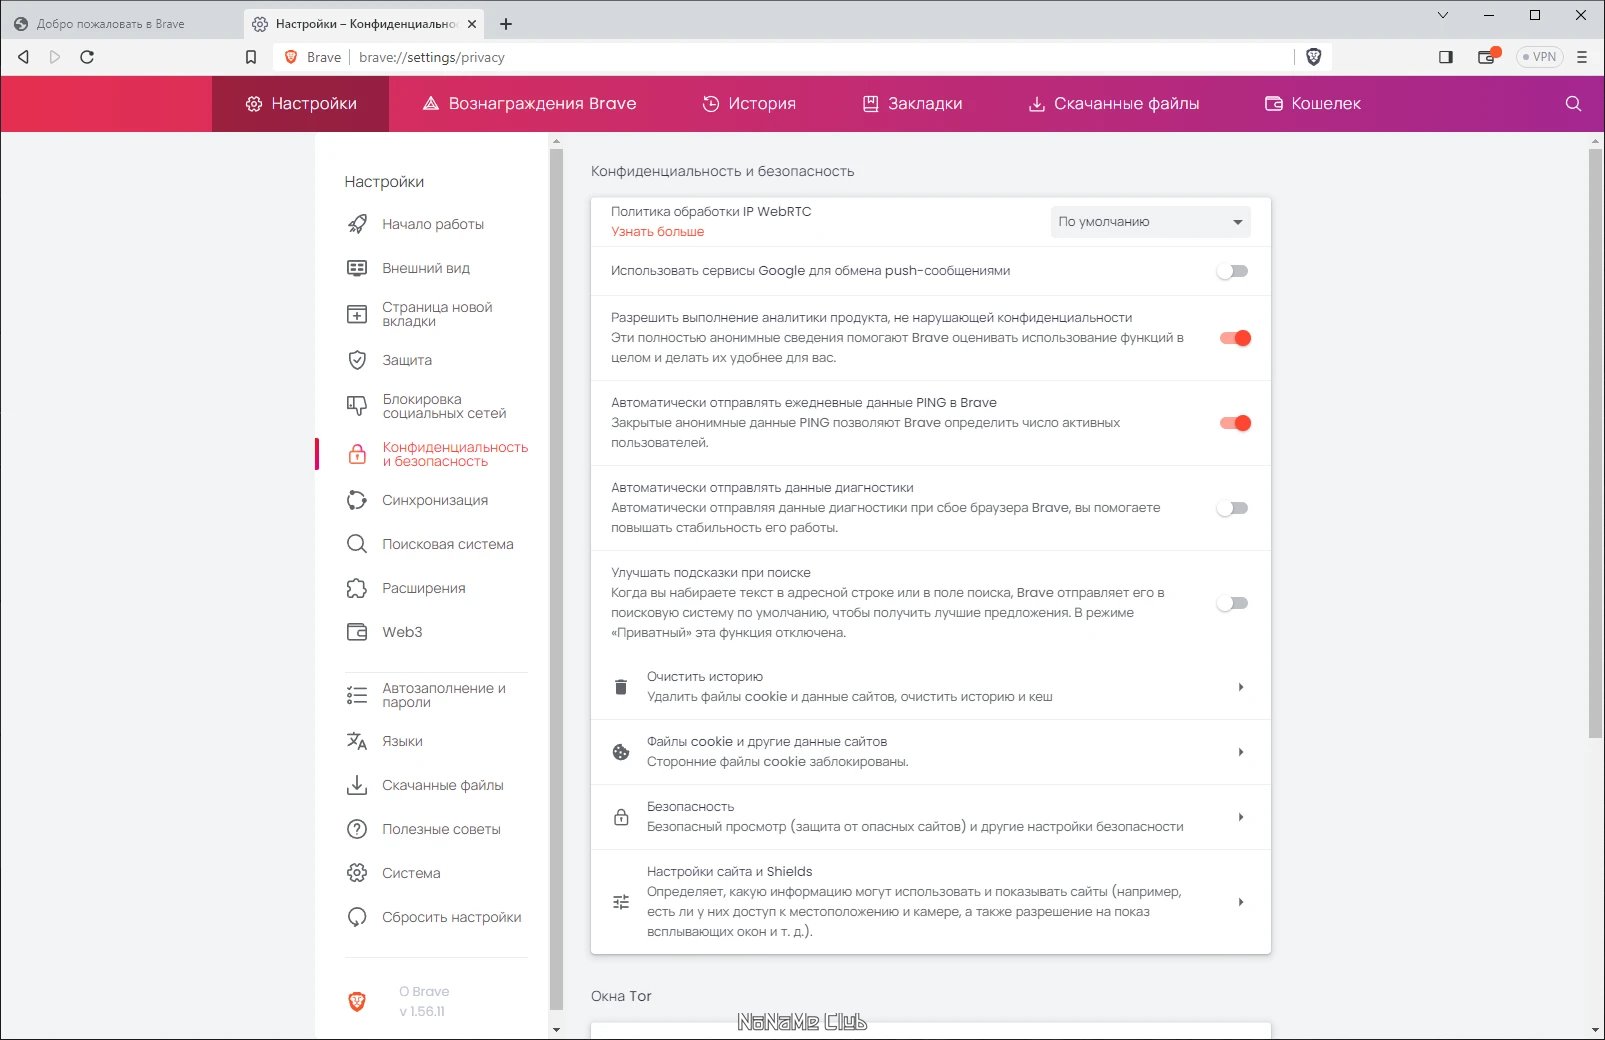
Task: Click the browser forward arrow icon
Action: [x=55, y=57]
